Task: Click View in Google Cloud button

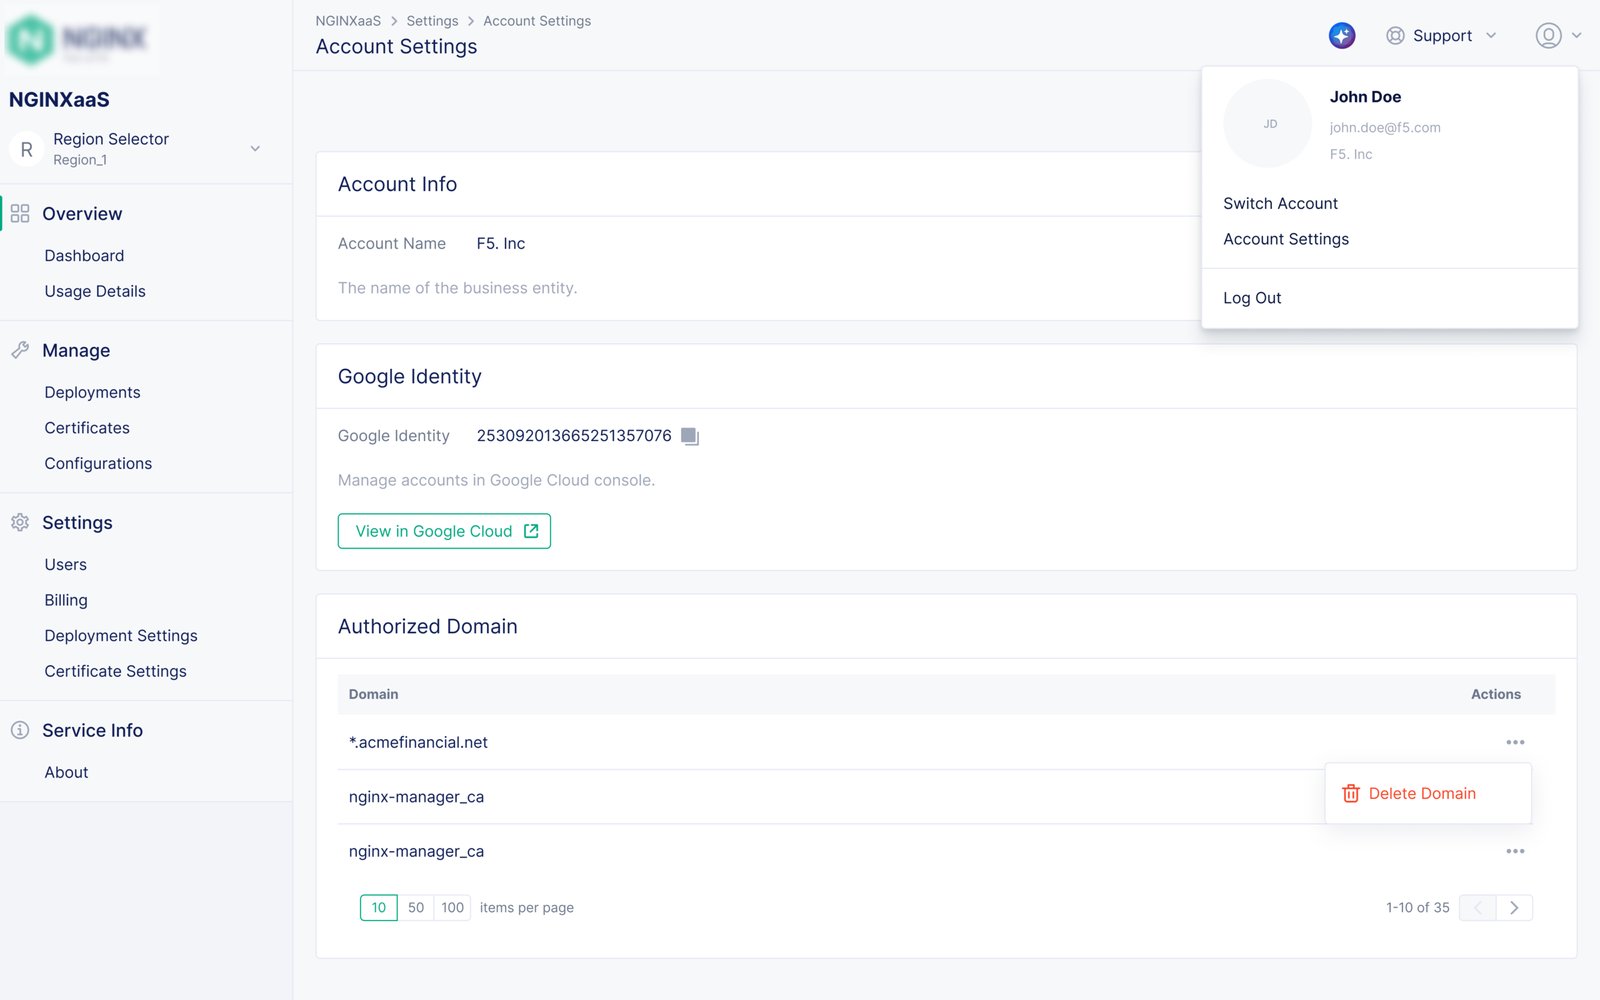Action: click(444, 531)
